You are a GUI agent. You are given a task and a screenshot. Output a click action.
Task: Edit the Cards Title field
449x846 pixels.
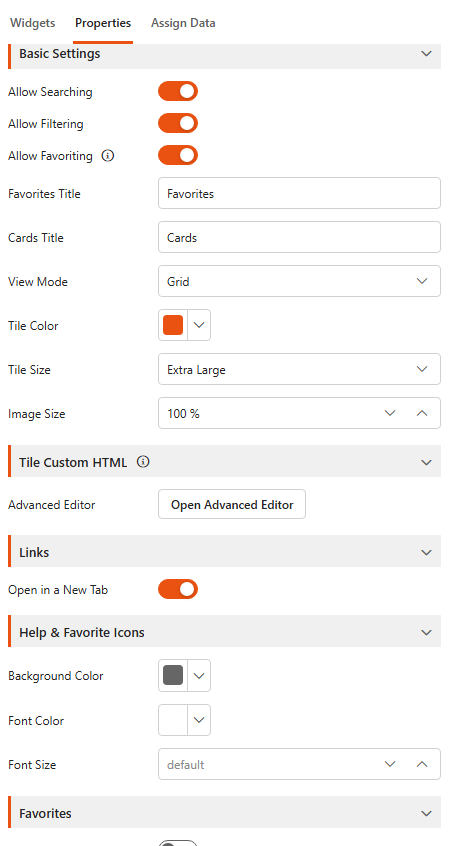pos(300,237)
